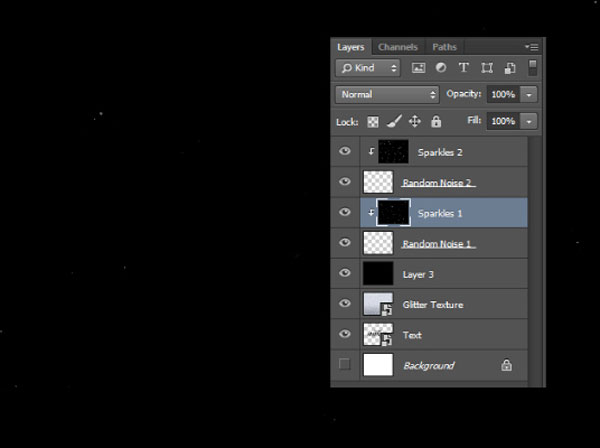Viewport: 600px width, 448px height.
Task: Click the Text layer name
Action: (x=412, y=336)
